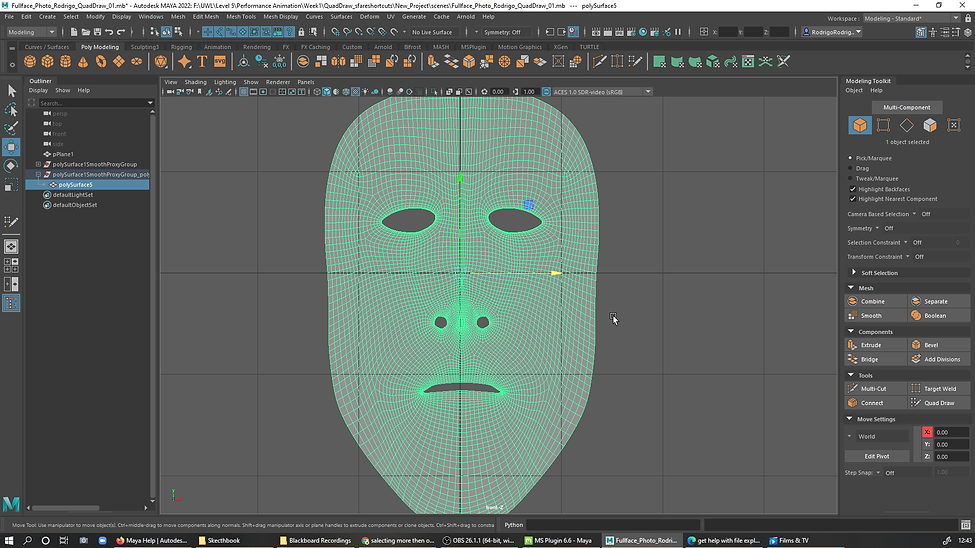Select Drag radio option
This screenshot has width=975, height=548.
pyautogui.click(x=851, y=168)
